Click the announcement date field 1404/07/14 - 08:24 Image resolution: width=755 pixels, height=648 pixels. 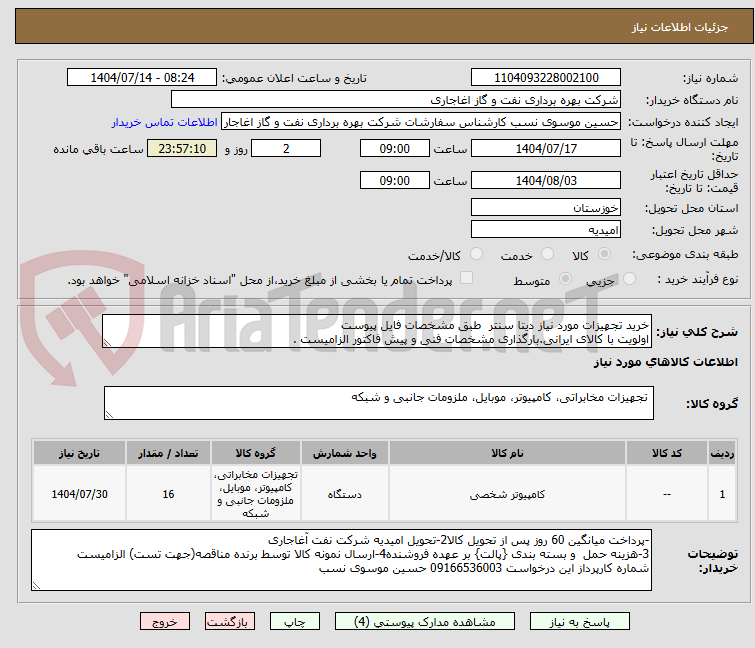(x=142, y=78)
